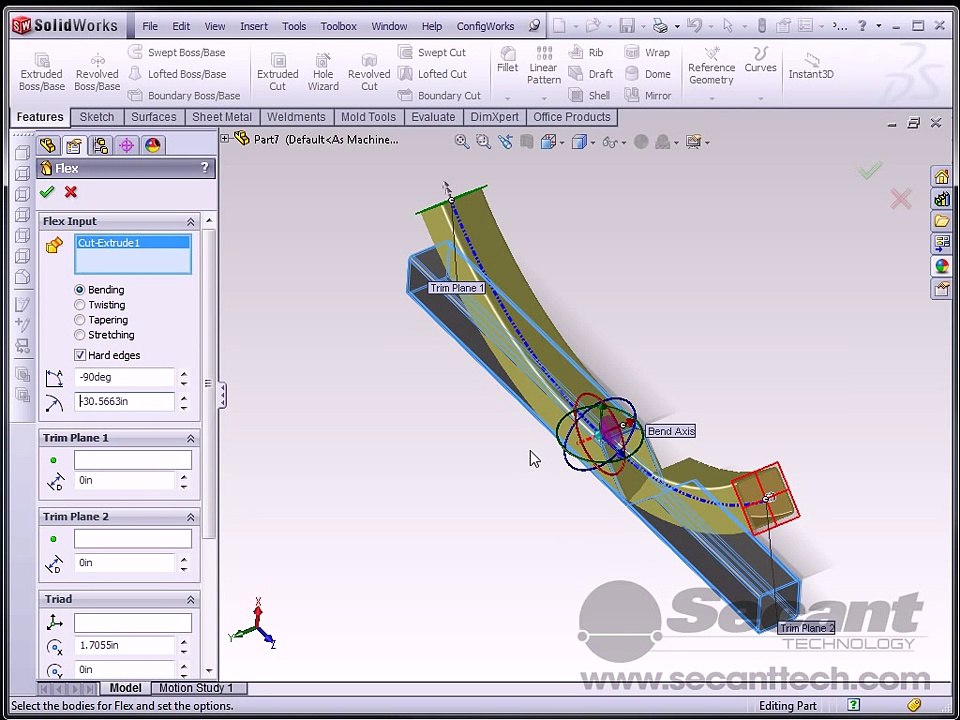The height and width of the screenshot is (720, 960).
Task: Click the Zoom to Fit icon
Action: pos(462,142)
